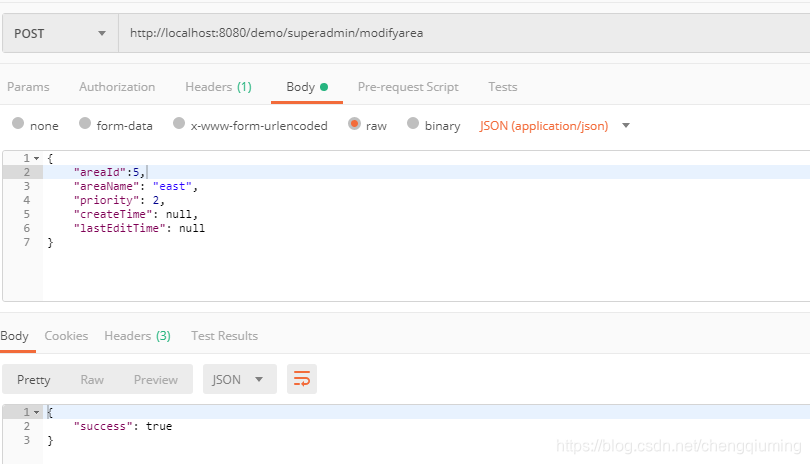The image size is (810, 464).
Task: Switch to the response Cookies tab
Action: [66, 336]
